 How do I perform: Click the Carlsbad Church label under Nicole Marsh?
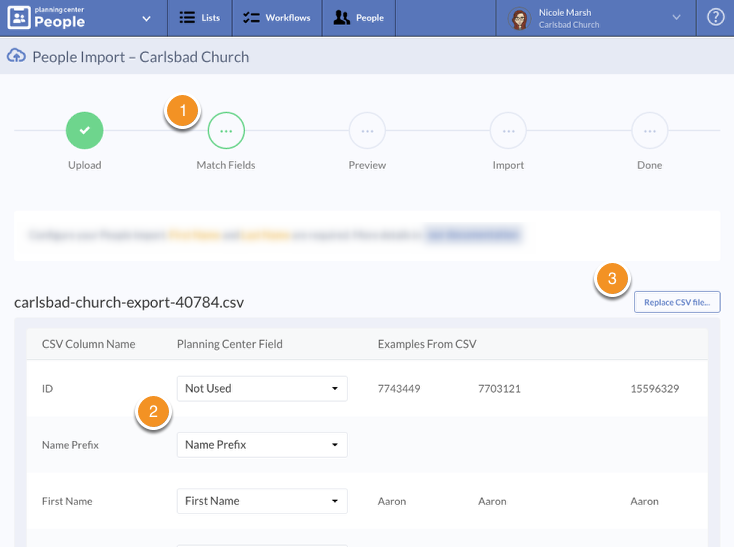569,25
